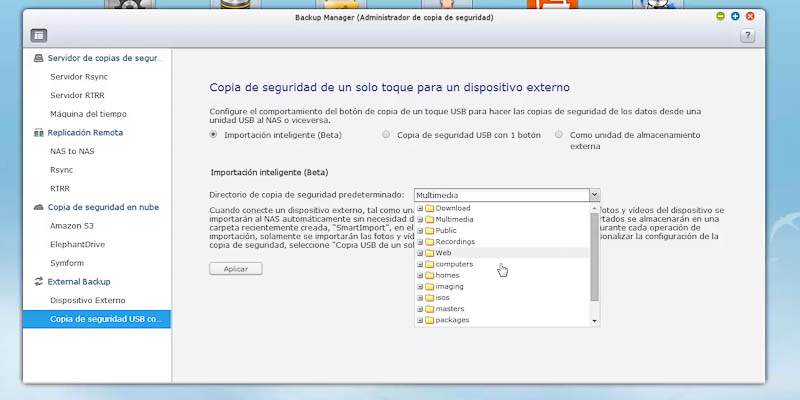Click the Web folder icon

click(x=429, y=253)
